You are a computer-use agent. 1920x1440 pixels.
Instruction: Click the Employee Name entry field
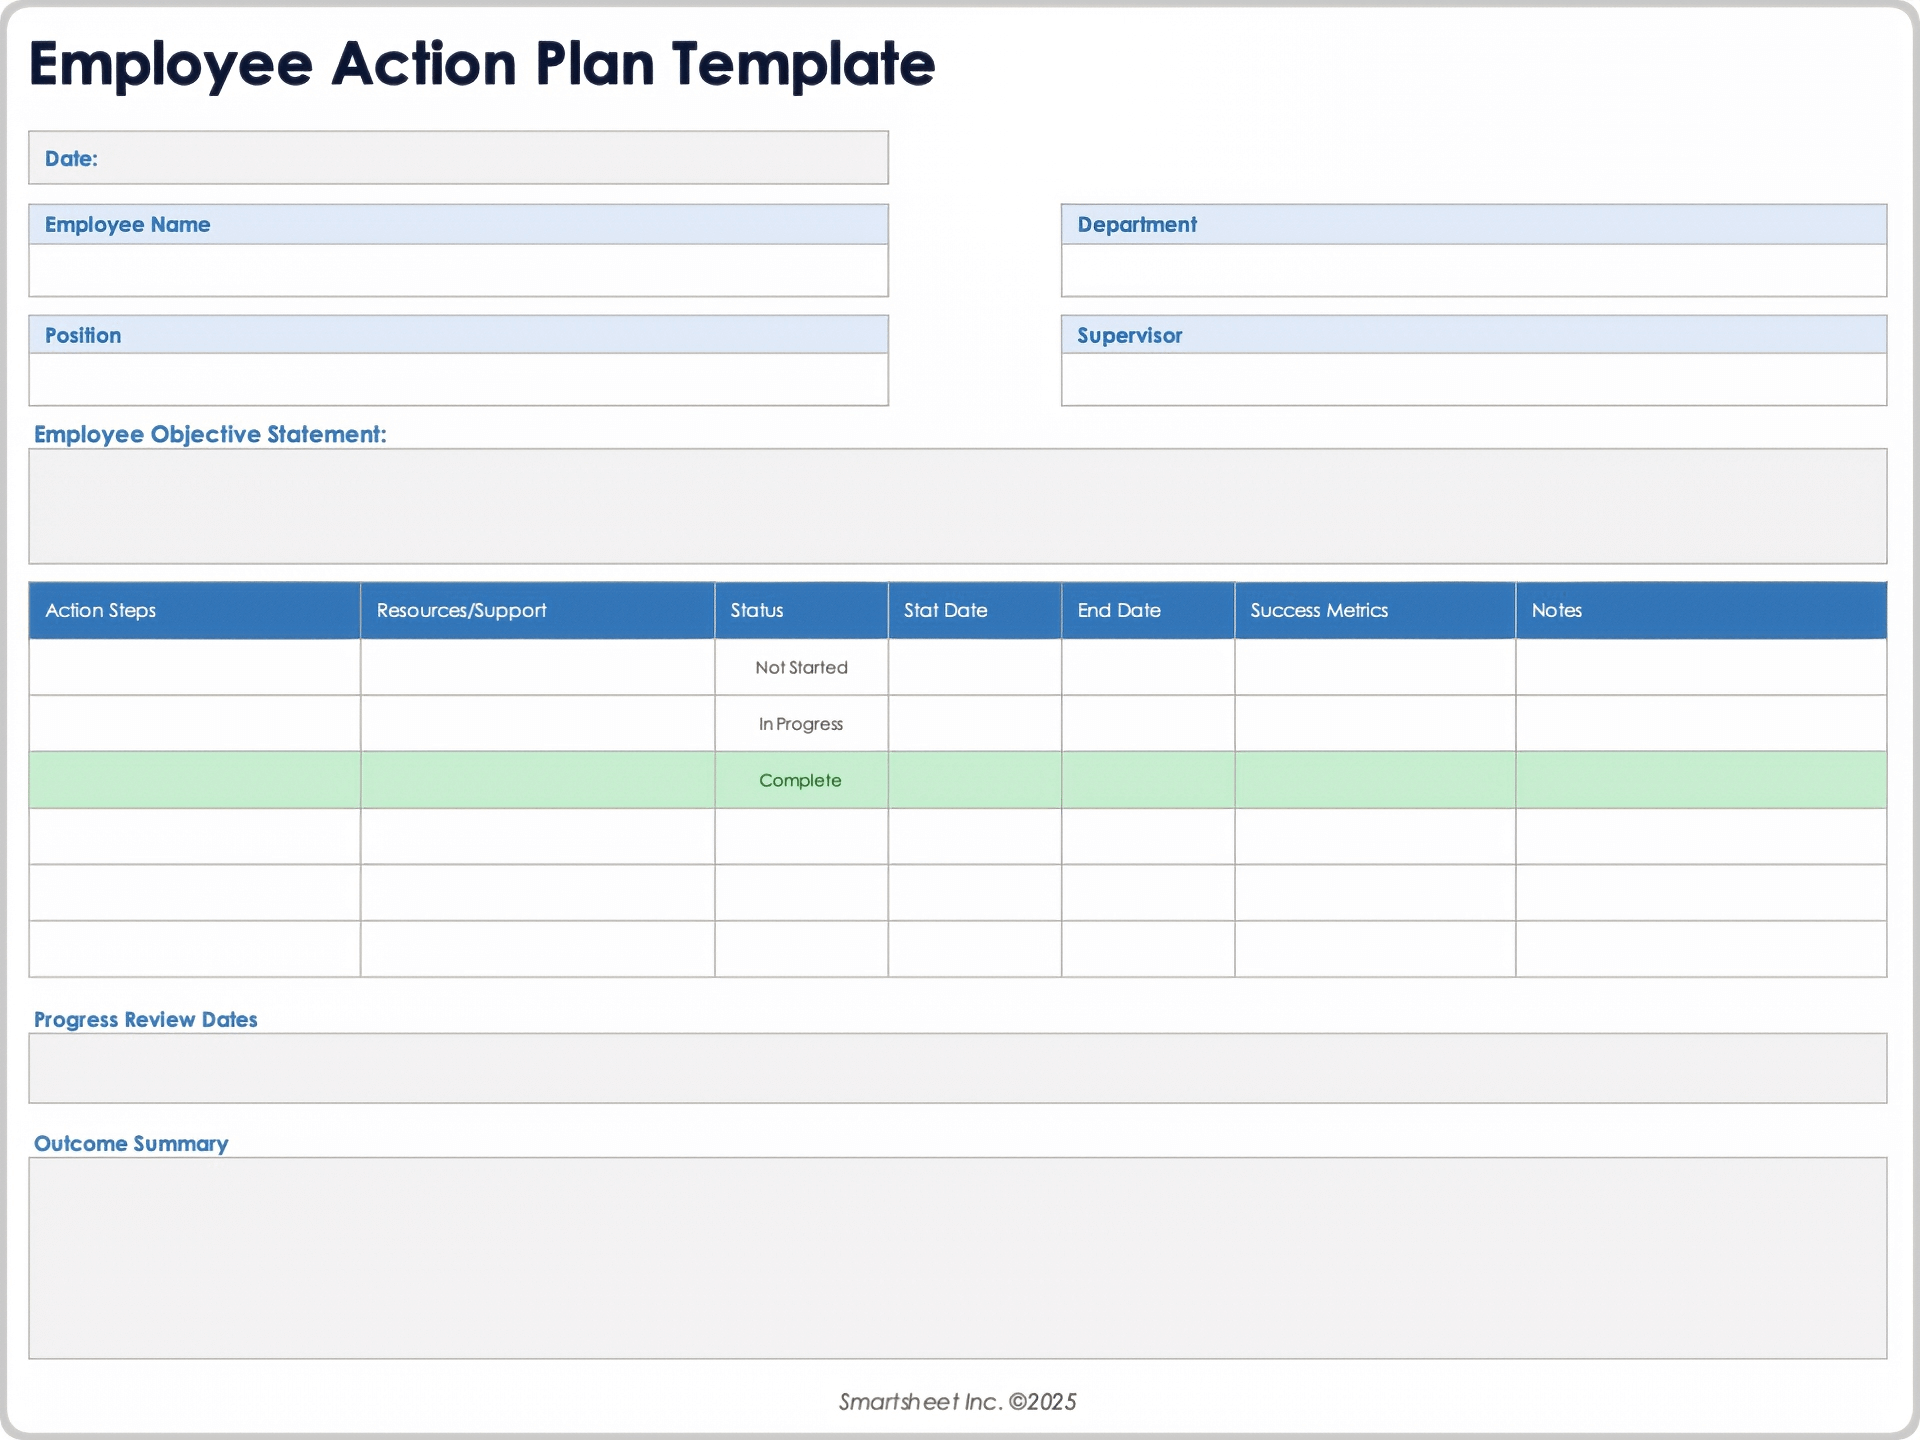click(x=458, y=270)
